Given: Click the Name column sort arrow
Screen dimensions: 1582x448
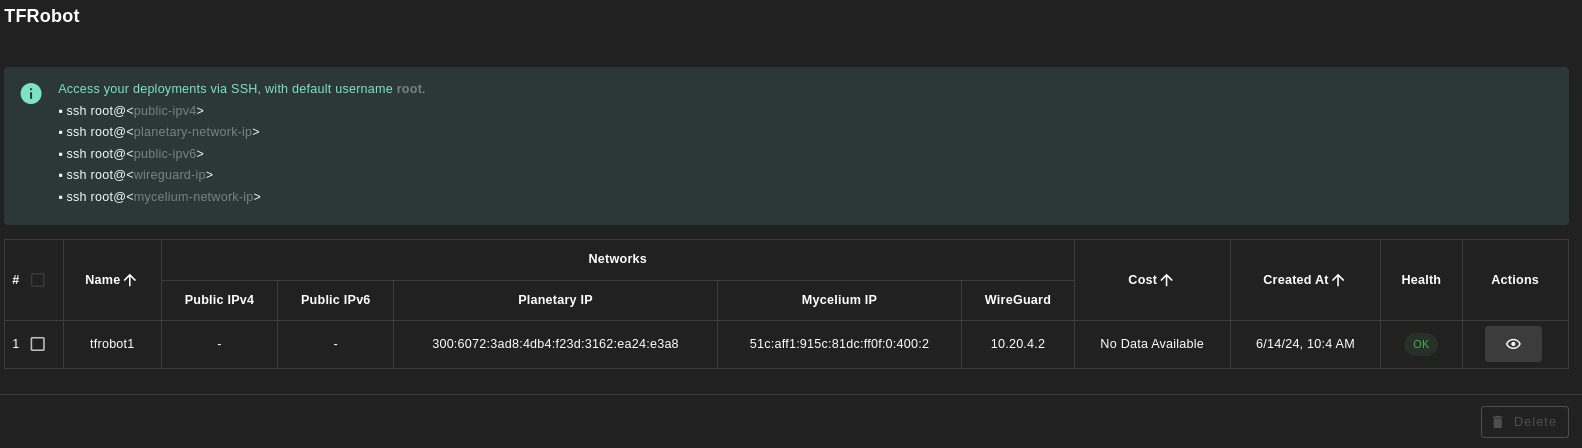Looking at the screenshot, I should pyautogui.click(x=130, y=280).
